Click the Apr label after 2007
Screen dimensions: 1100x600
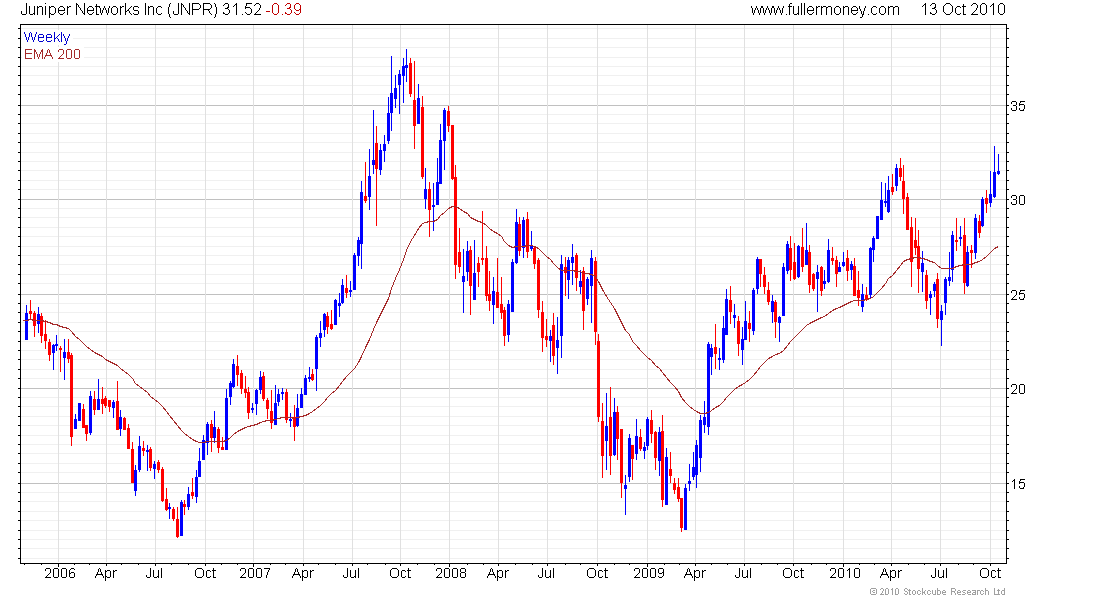pos(302,573)
